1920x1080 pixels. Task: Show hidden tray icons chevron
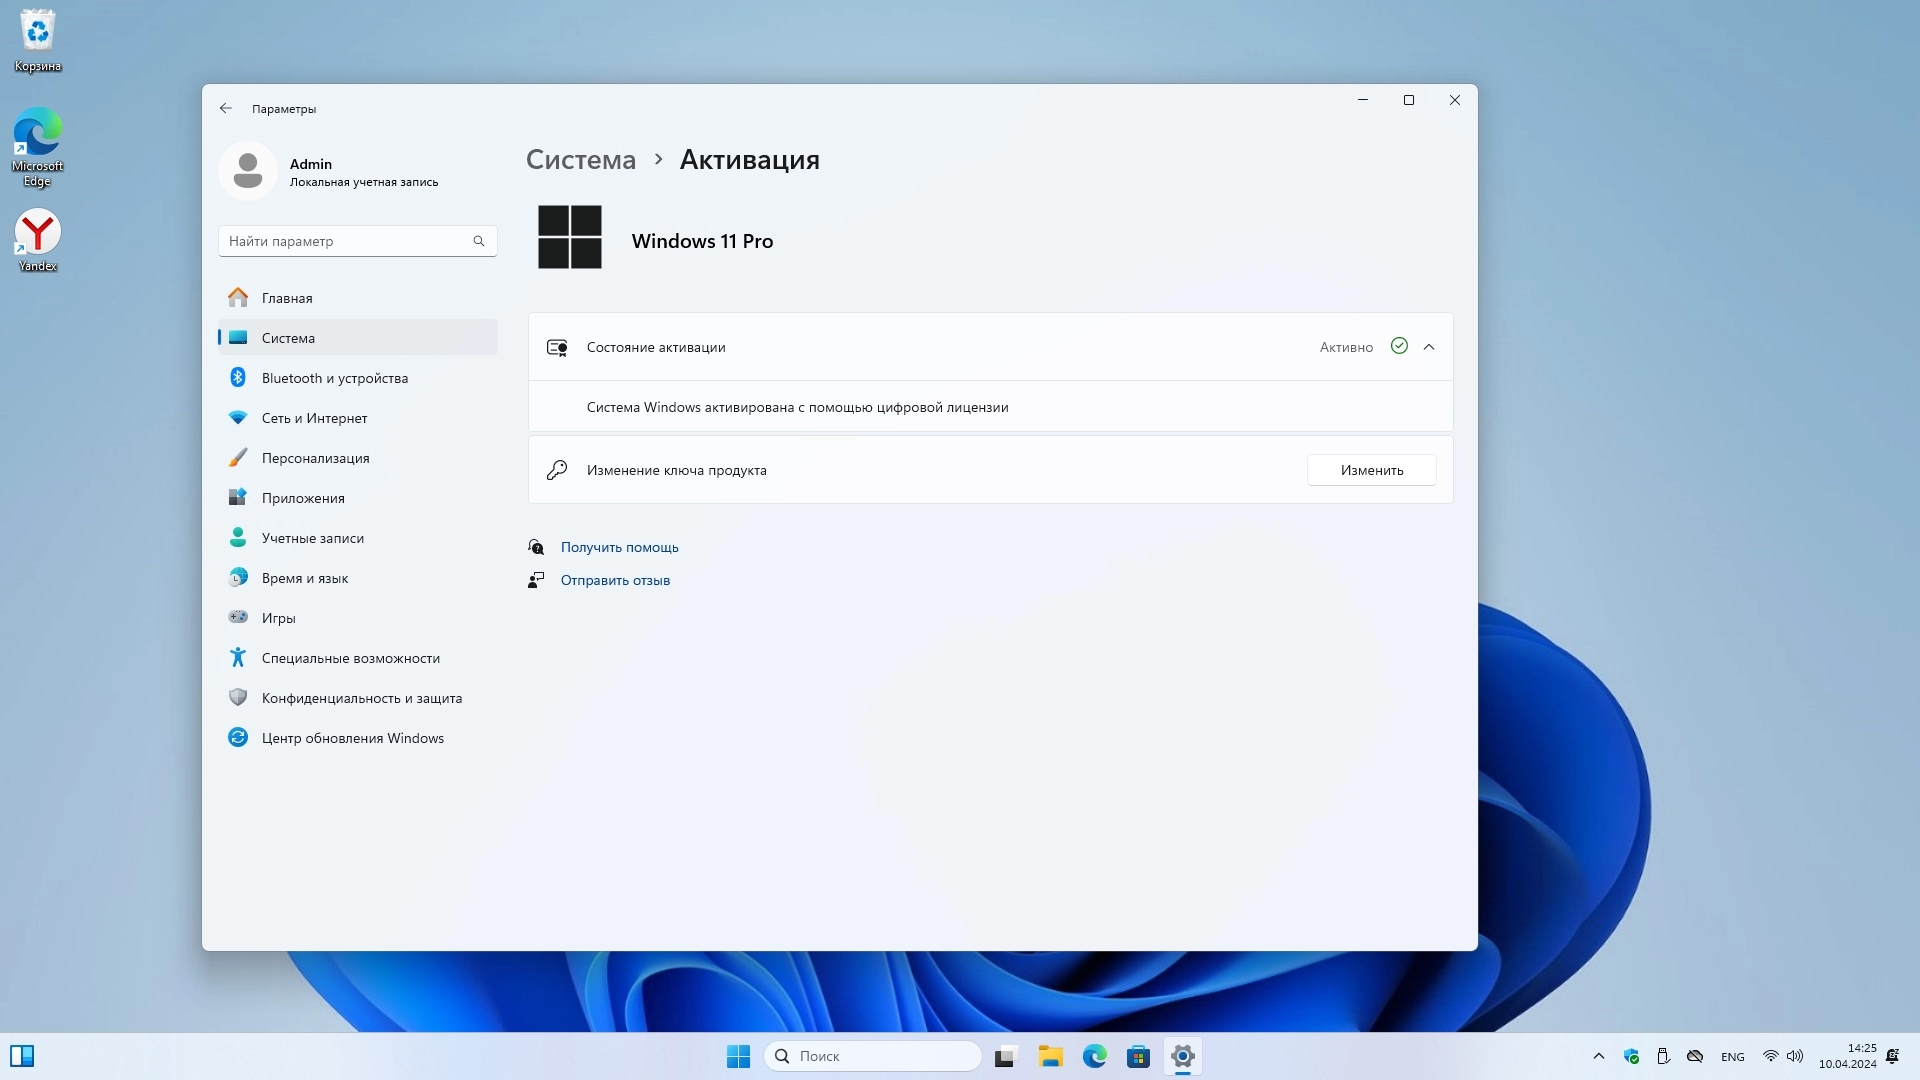pos(1598,1056)
